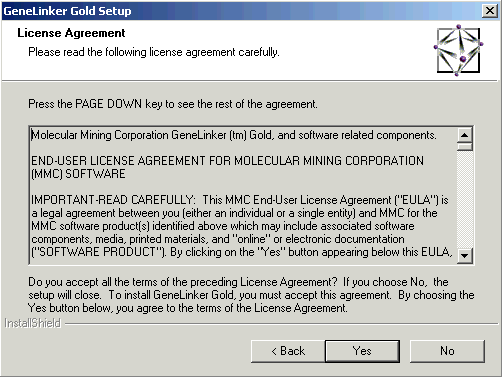Click the END-USER LICENSE AGREEMENT line in the text box
The height and width of the screenshot is (377, 502).
tap(227, 161)
